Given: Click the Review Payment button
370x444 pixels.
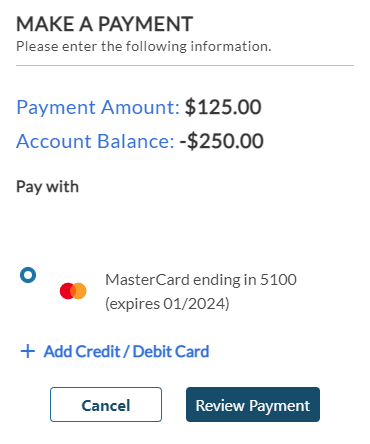Looking at the screenshot, I should pos(253,404).
